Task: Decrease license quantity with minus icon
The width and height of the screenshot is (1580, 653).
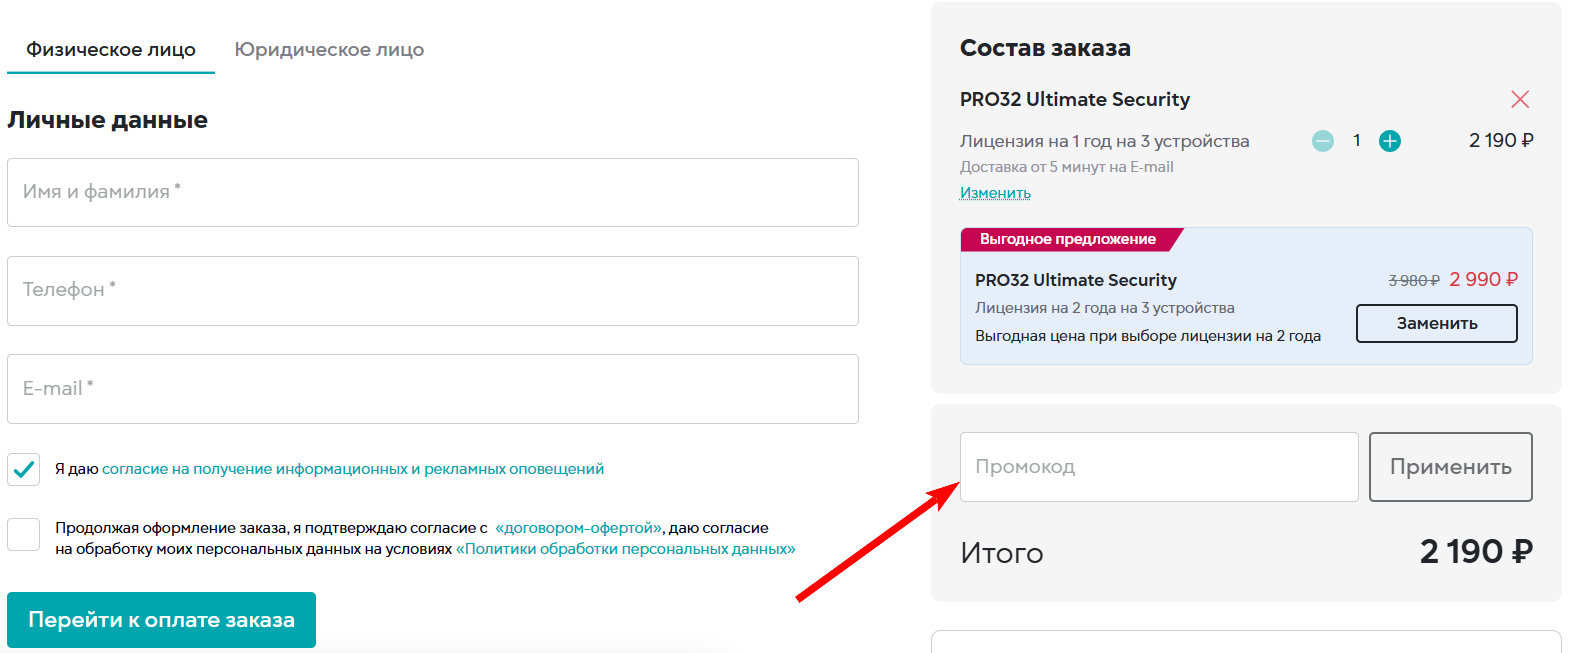Action: [x=1322, y=141]
